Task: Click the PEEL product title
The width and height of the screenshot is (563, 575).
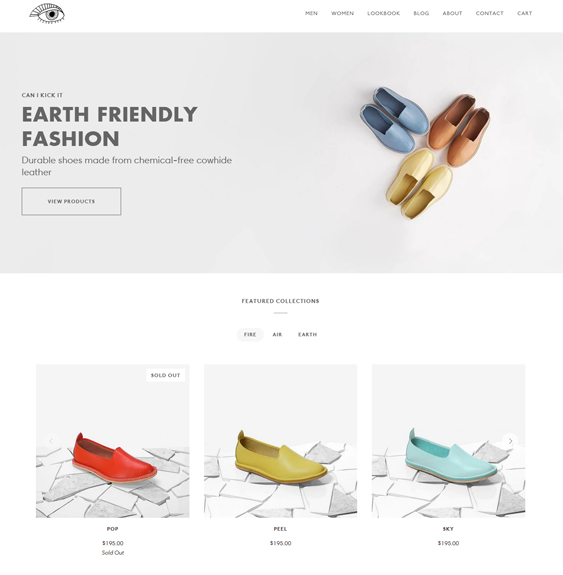Action: (280, 529)
